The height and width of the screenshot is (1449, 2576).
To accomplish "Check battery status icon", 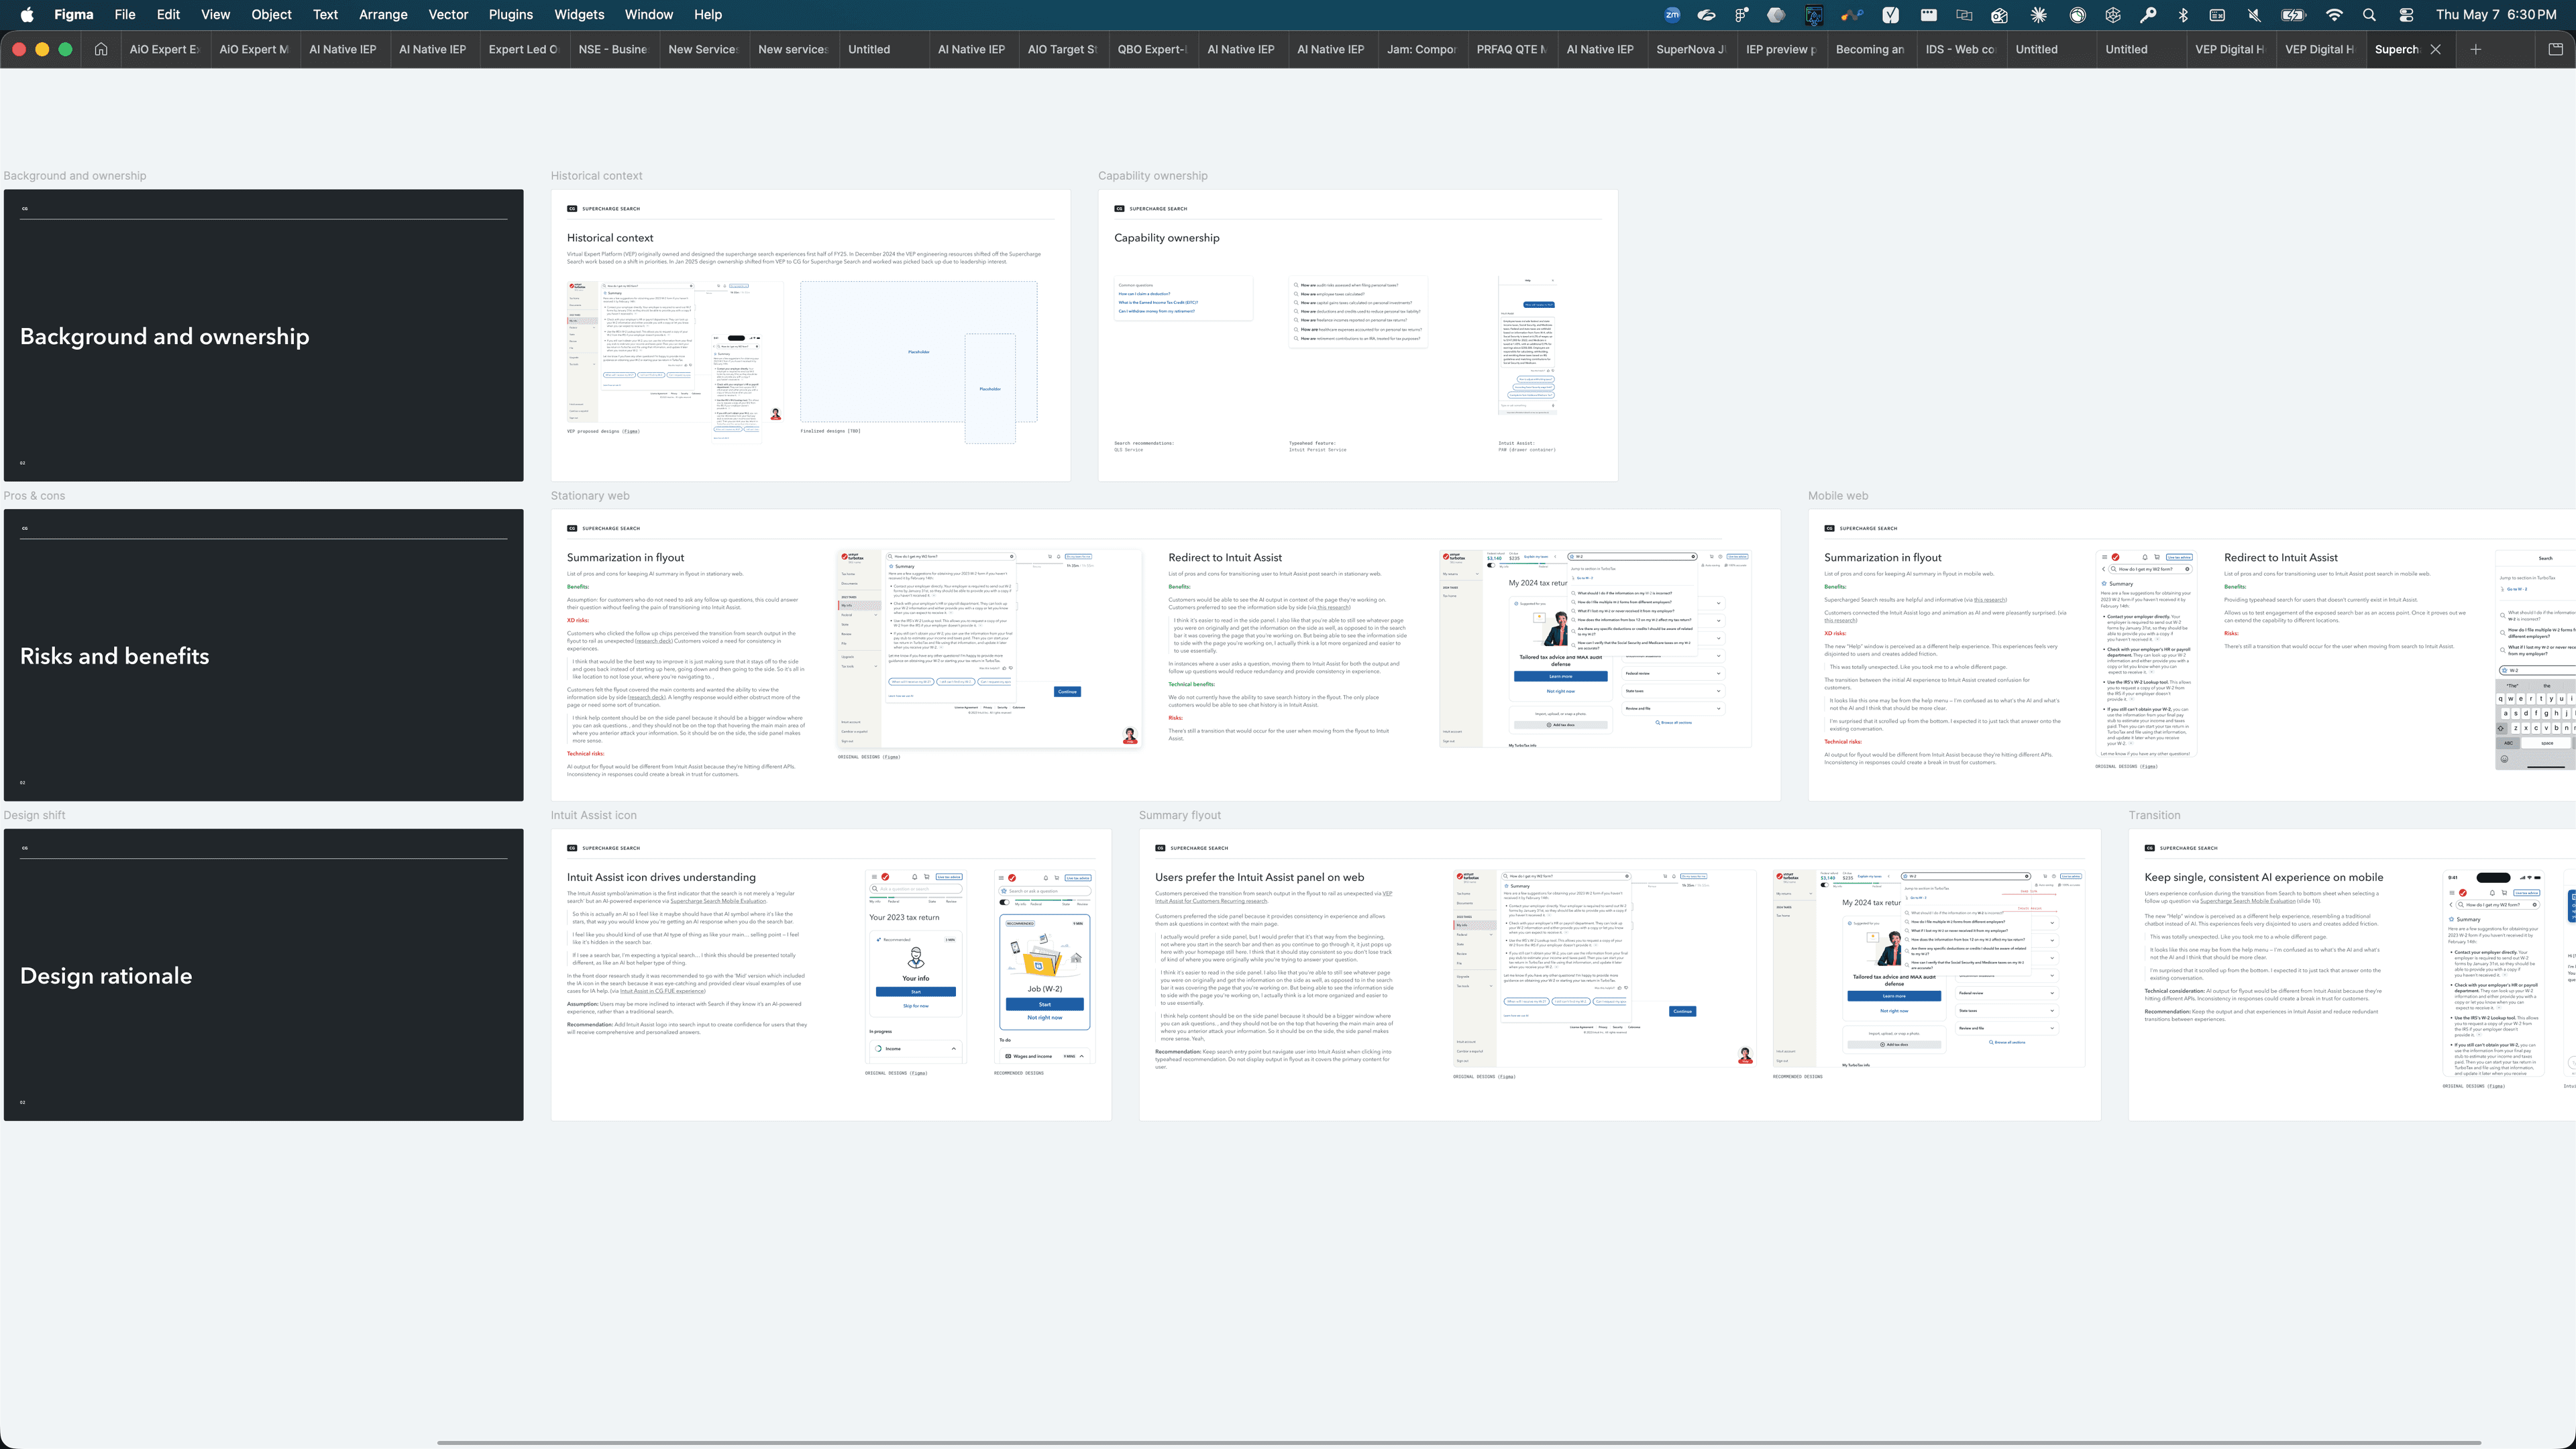I will [x=2293, y=15].
